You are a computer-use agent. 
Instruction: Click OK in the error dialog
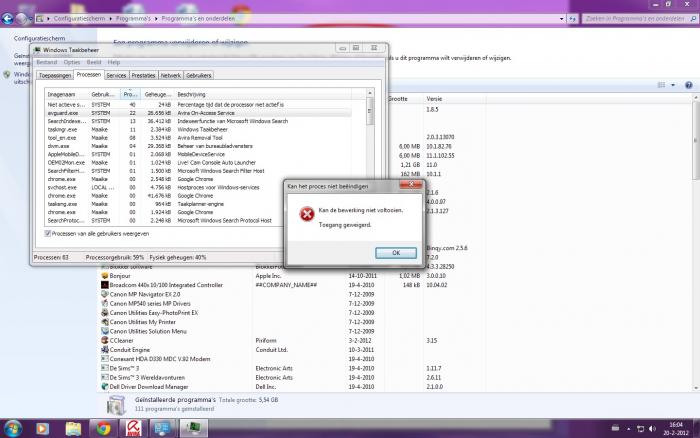tap(396, 253)
